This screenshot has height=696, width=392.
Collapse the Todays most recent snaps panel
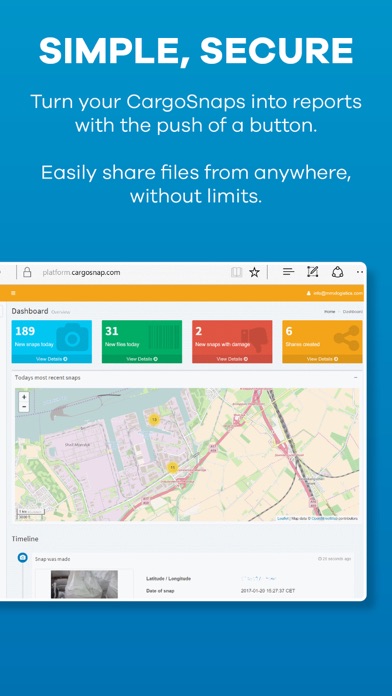click(x=355, y=378)
